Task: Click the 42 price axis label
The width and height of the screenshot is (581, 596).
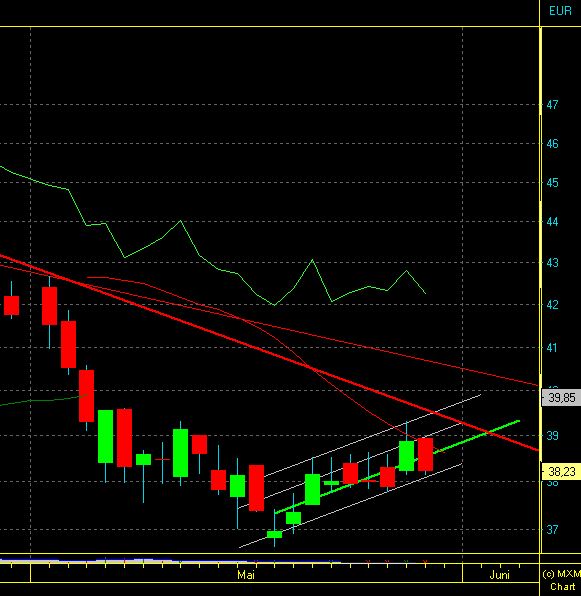Action: click(552, 305)
